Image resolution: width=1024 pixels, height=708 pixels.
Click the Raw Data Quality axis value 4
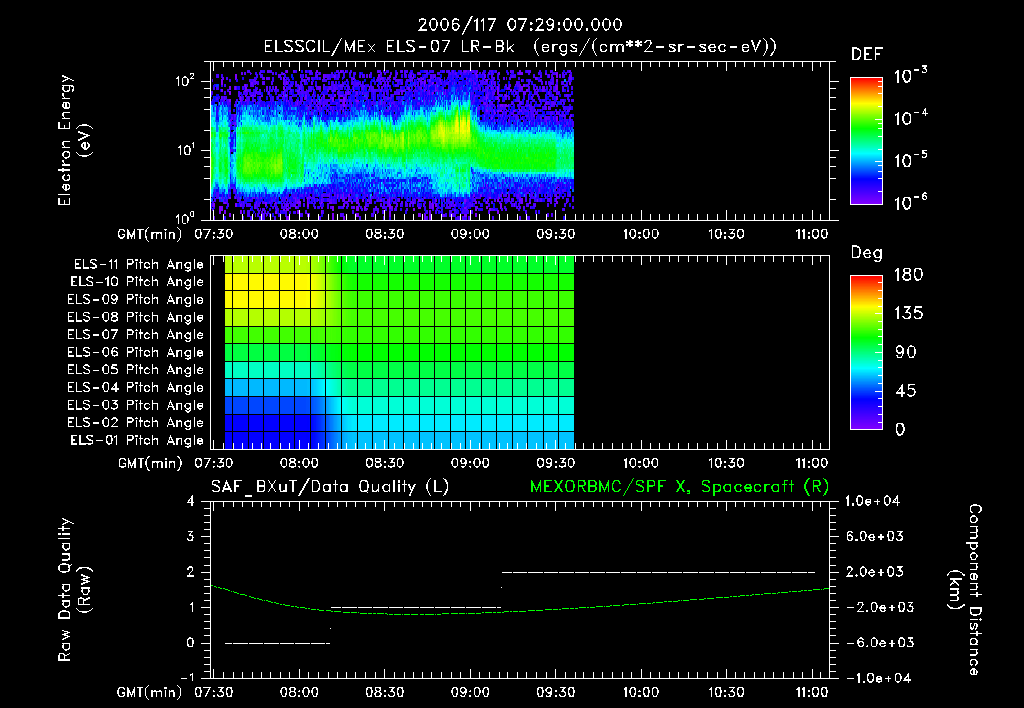[191, 501]
